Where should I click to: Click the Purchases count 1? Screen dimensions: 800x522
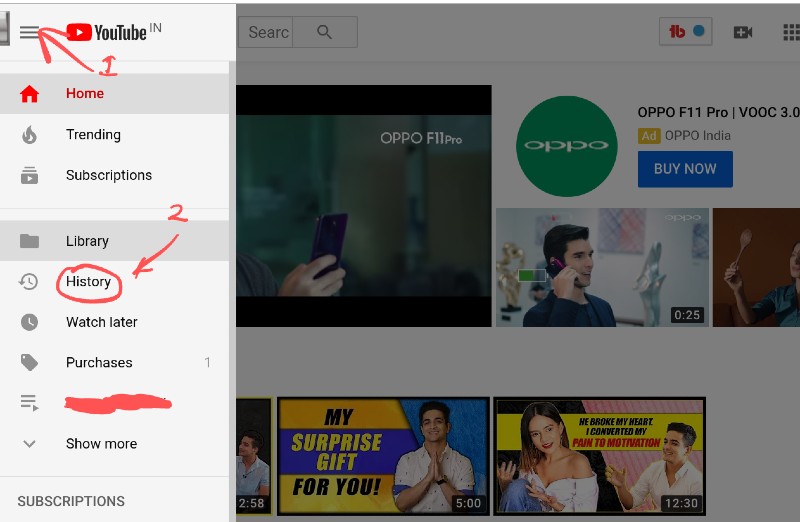coord(207,362)
